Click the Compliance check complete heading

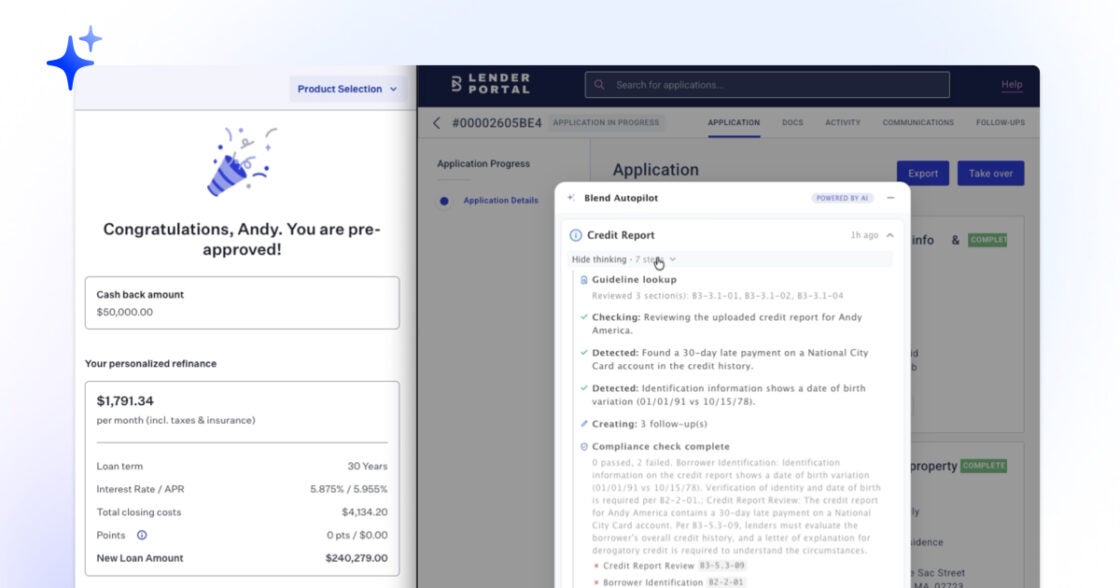(661, 447)
